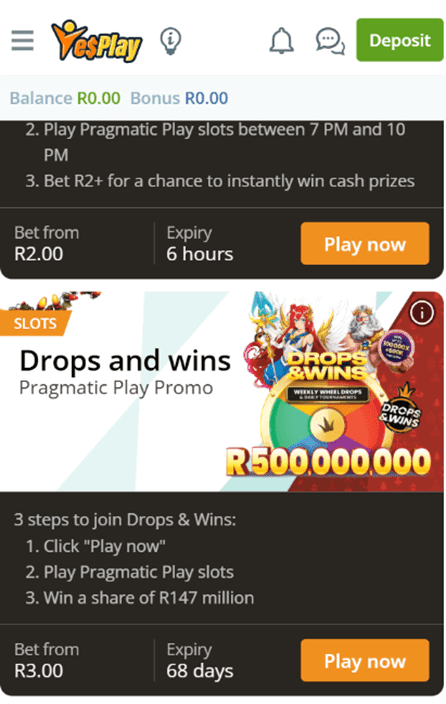This screenshot has height=704, width=446.
Task: Open the live chat bubbles icon
Action: coord(330,41)
